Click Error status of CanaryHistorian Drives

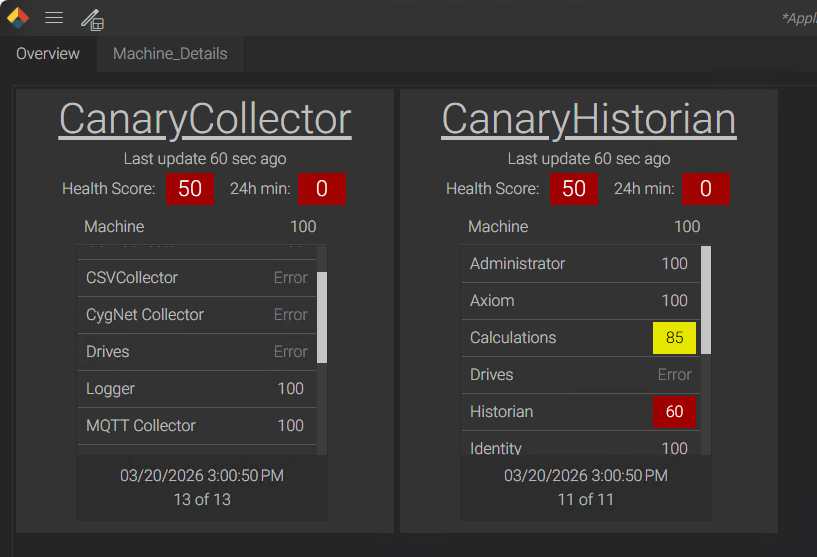coord(675,375)
